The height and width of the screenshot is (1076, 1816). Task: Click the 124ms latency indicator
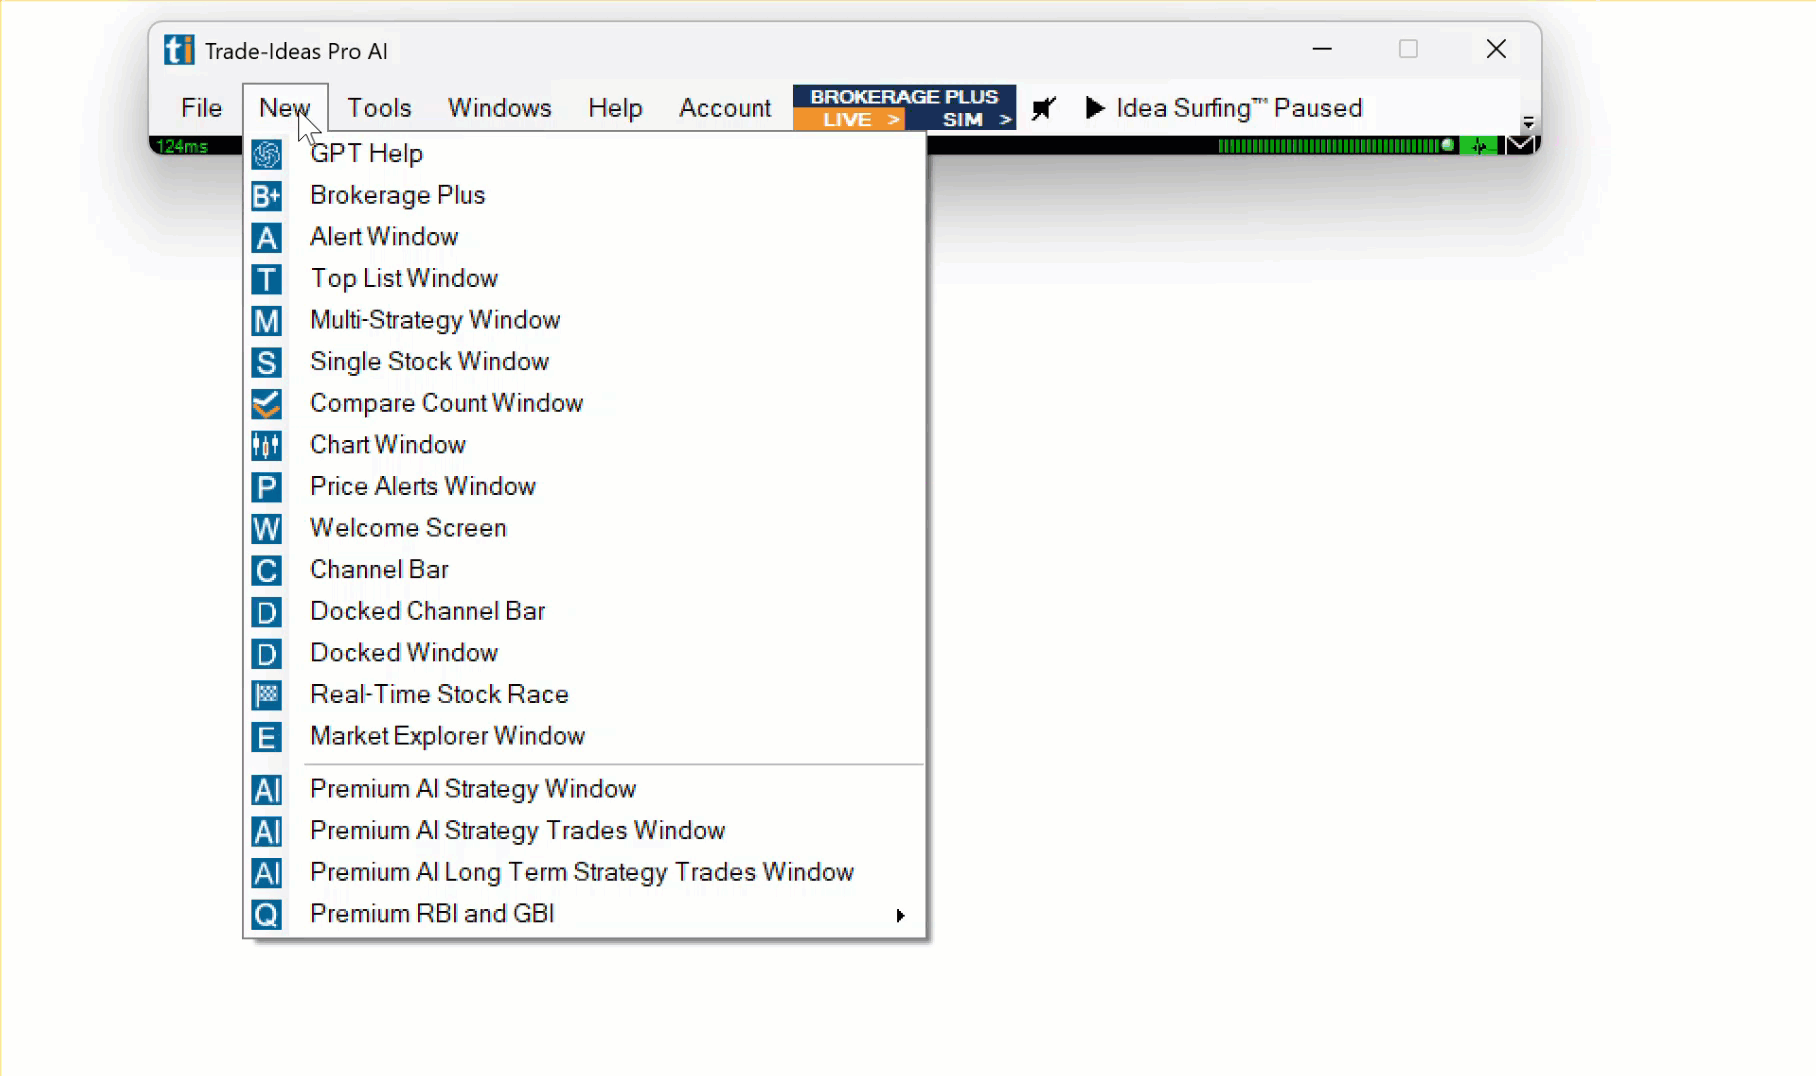pyautogui.click(x=182, y=146)
